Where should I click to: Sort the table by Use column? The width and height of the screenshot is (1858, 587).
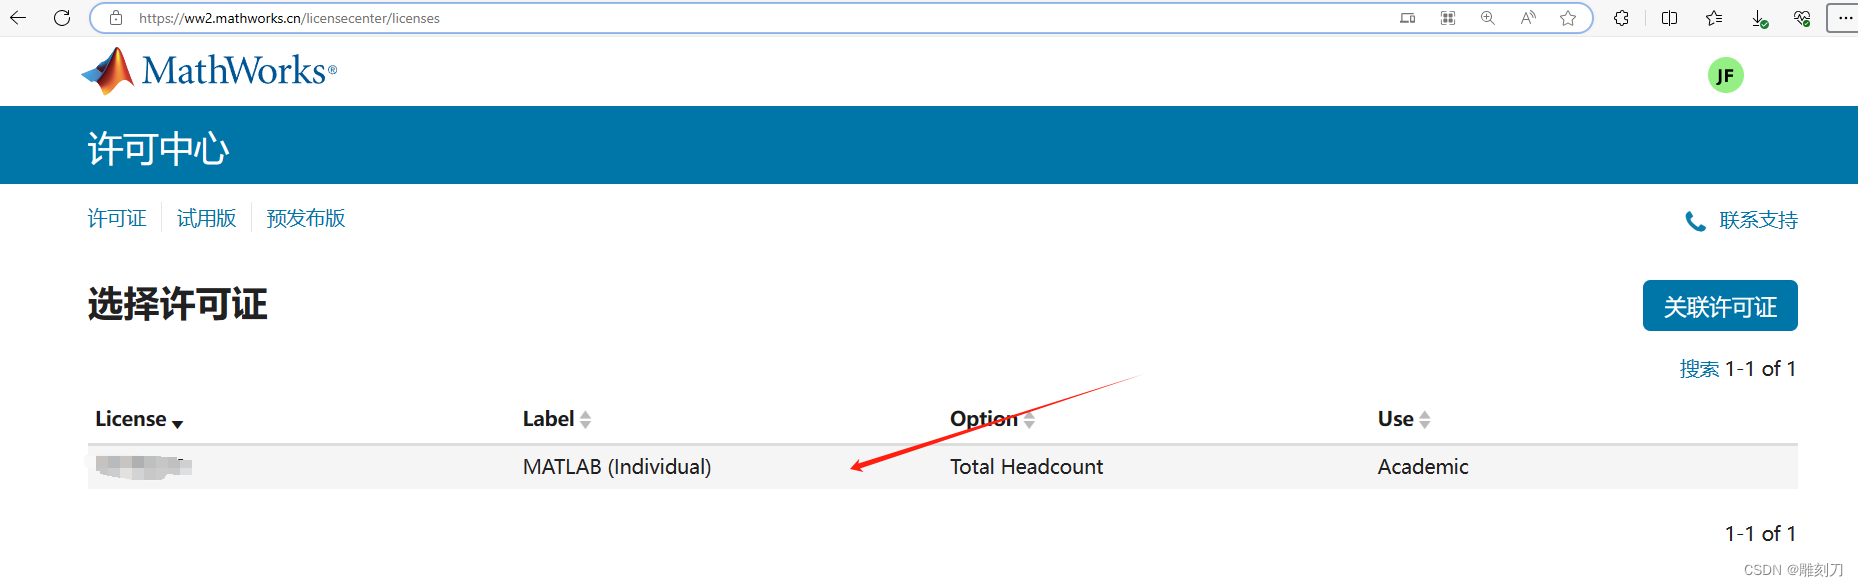pyautogui.click(x=1404, y=419)
